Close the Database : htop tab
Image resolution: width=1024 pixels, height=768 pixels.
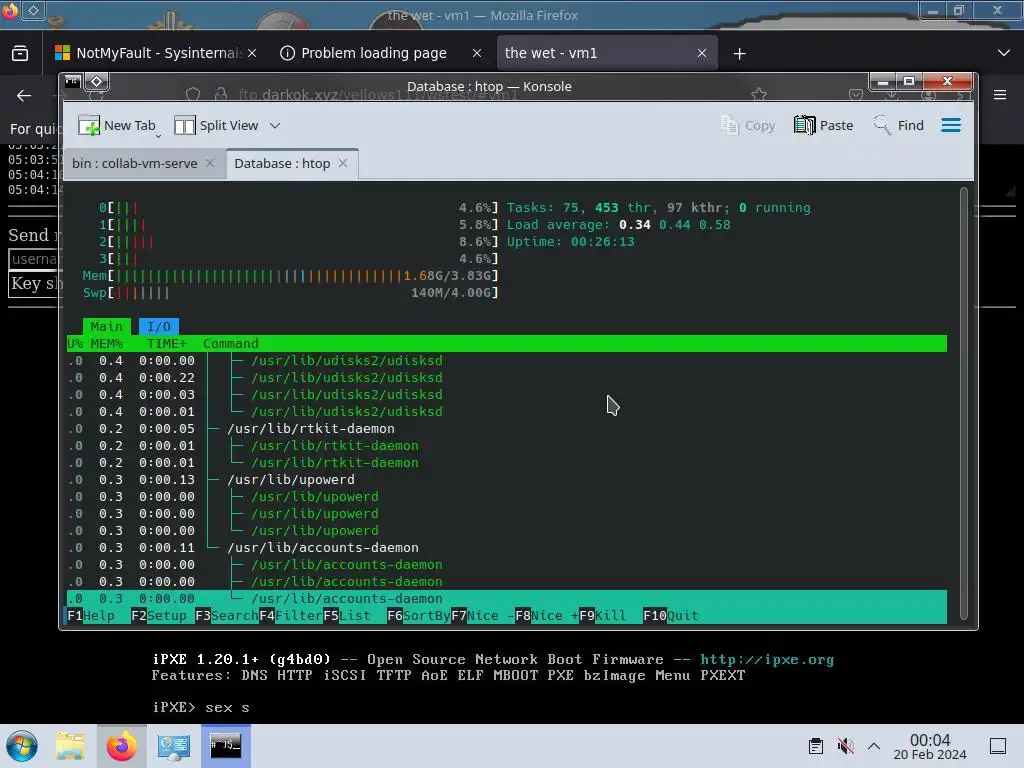343,163
